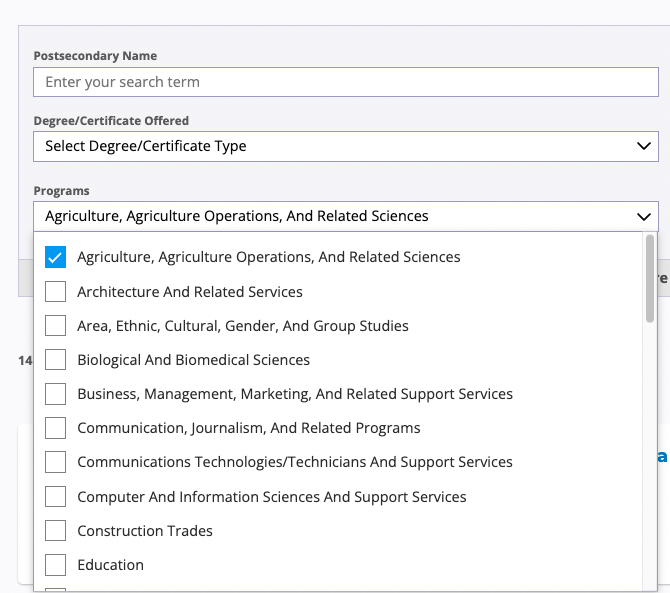Select the Construction Trades checkbox
The height and width of the screenshot is (593, 670).
pos(56,531)
